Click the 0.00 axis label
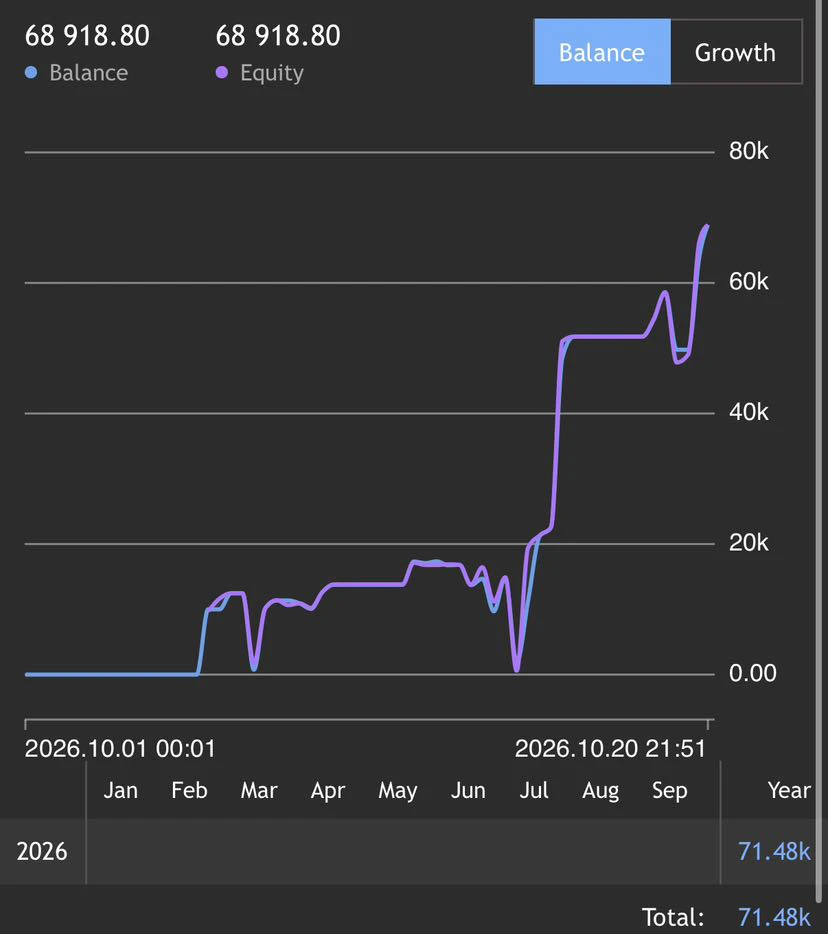The width and height of the screenshot is (828, 934). coord(753,673)
